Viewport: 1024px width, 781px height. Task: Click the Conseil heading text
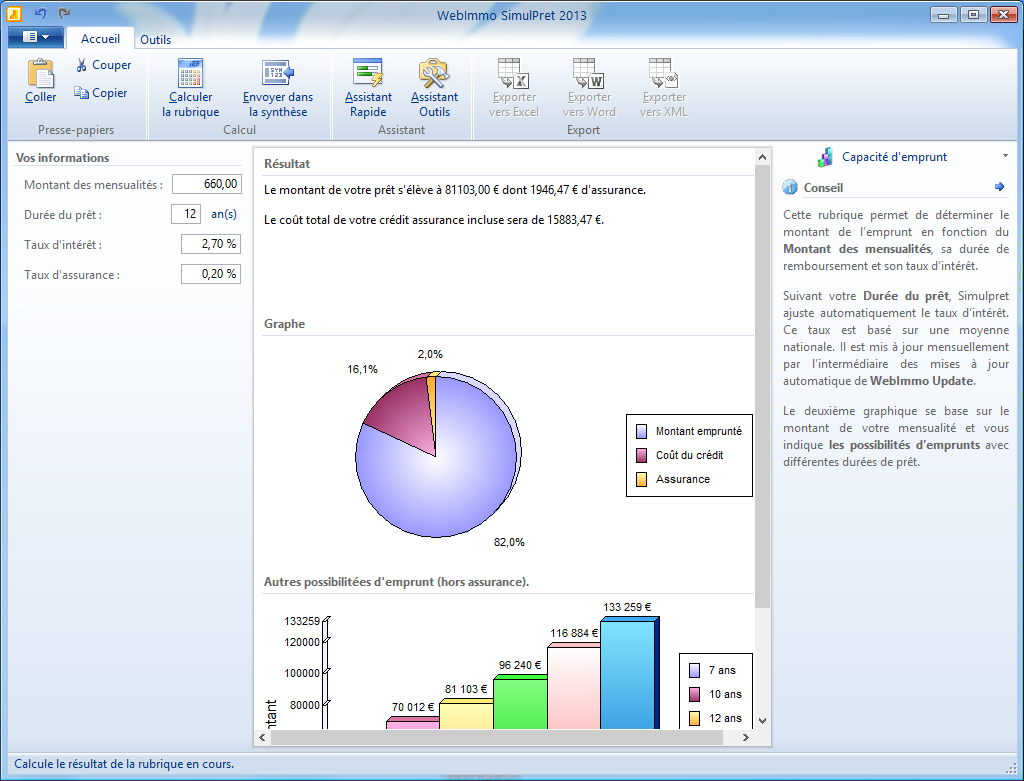pos(823,188)
